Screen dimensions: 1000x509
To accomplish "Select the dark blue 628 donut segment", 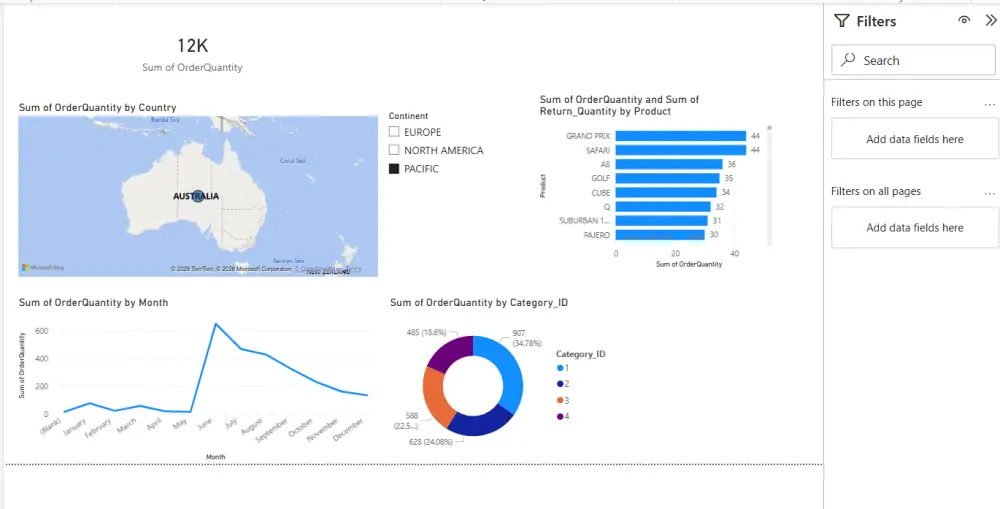I will pos(477,424).
